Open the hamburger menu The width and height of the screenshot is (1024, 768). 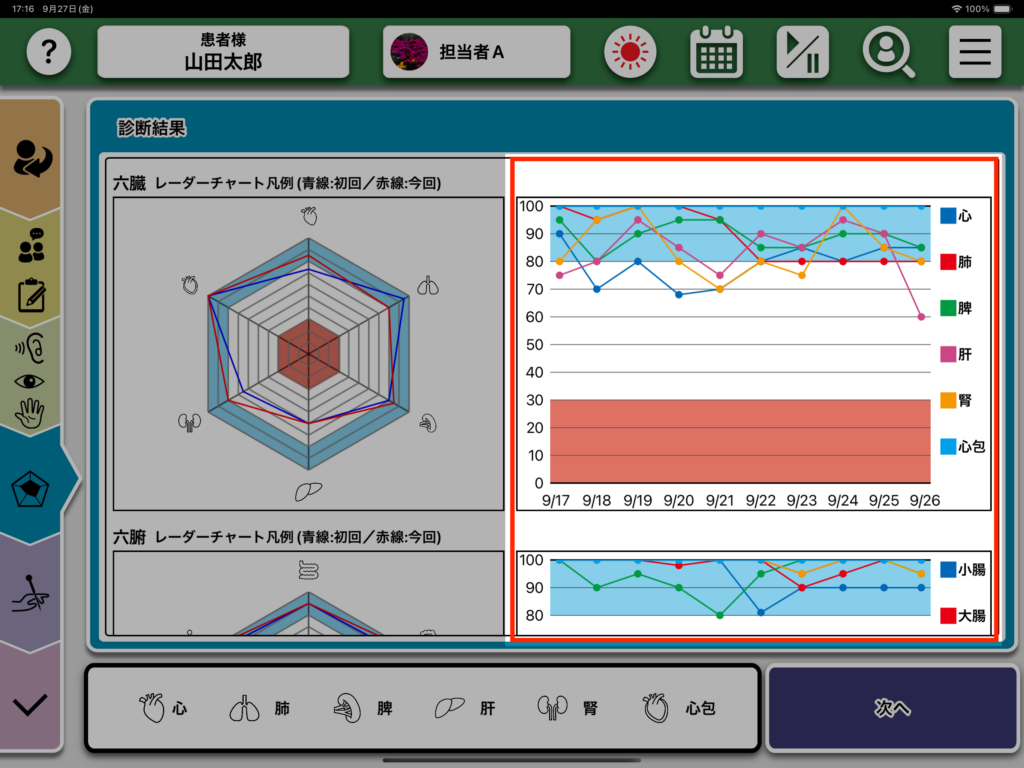(974, 52)
